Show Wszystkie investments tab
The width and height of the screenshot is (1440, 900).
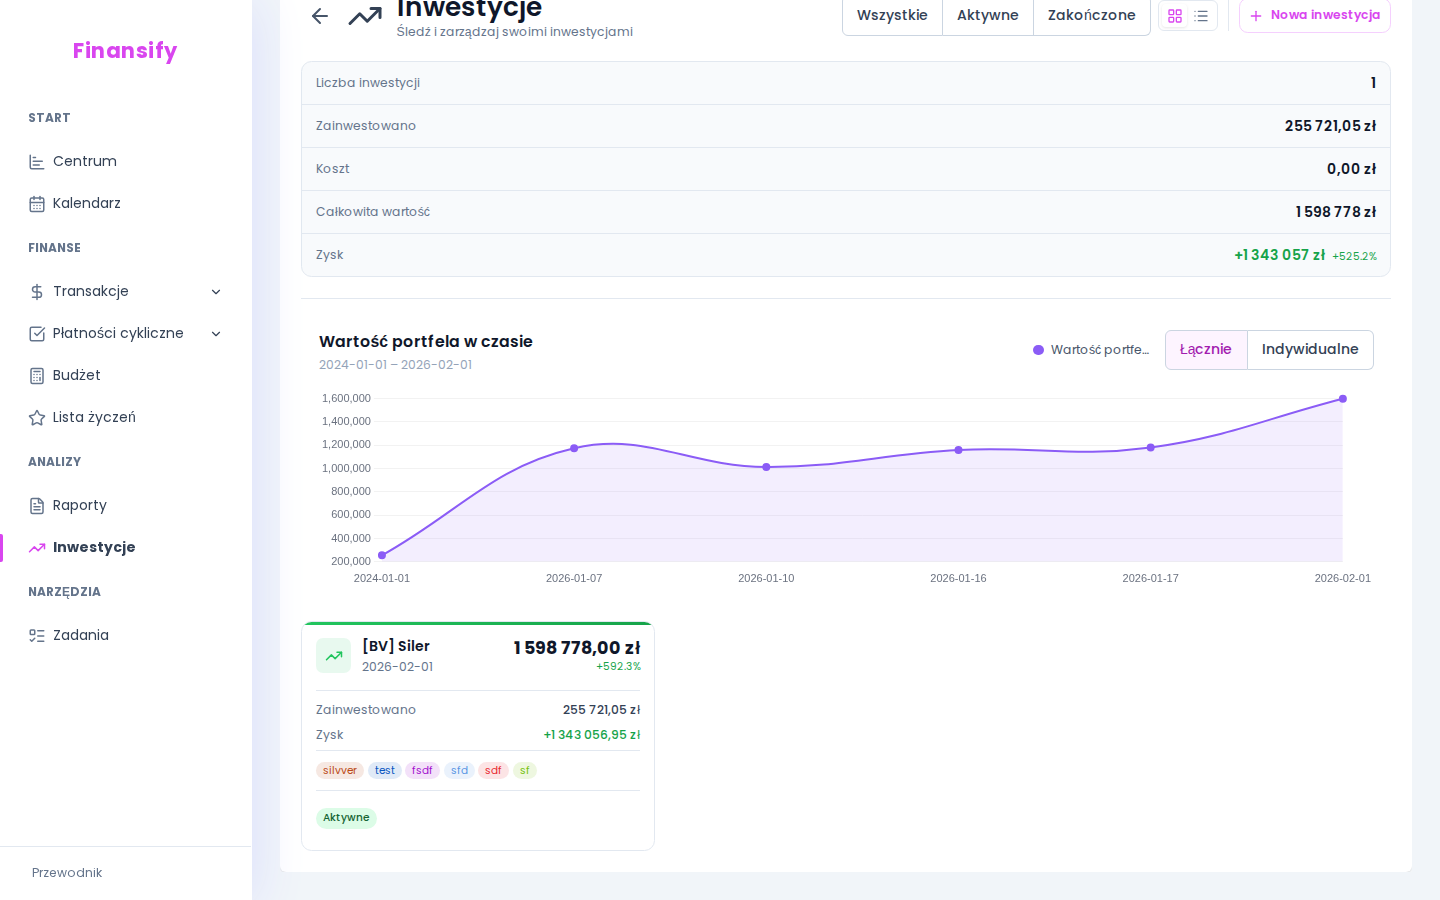pyautogui.click(x=892, y=16)
